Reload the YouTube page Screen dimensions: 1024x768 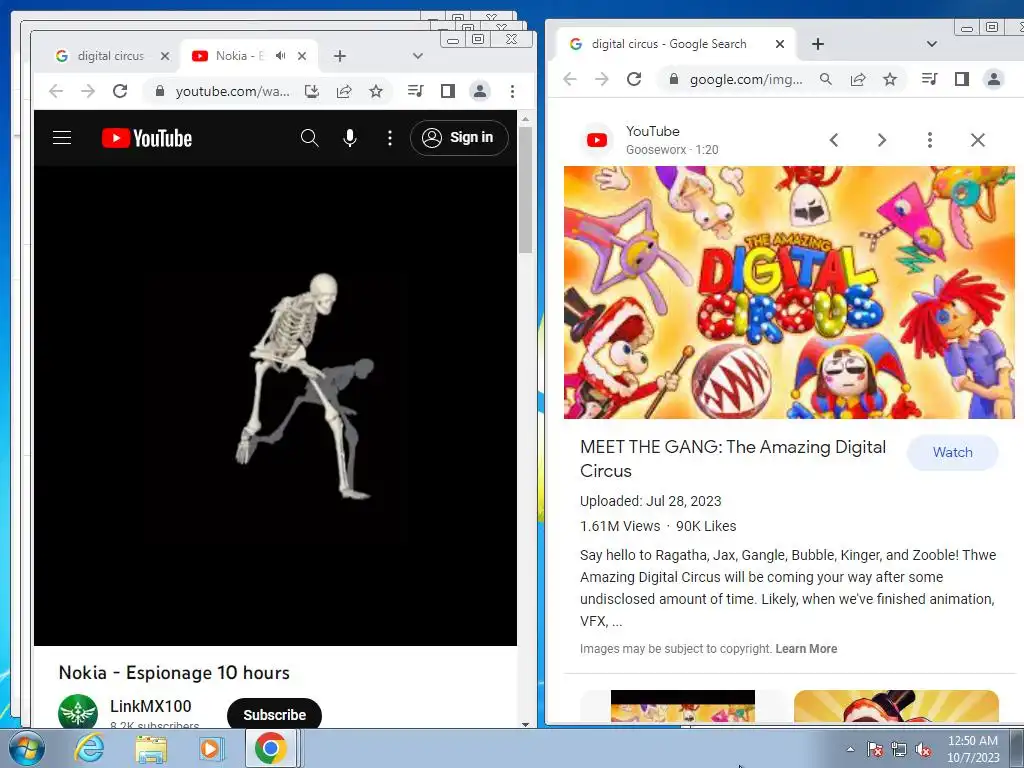(120, 91)
